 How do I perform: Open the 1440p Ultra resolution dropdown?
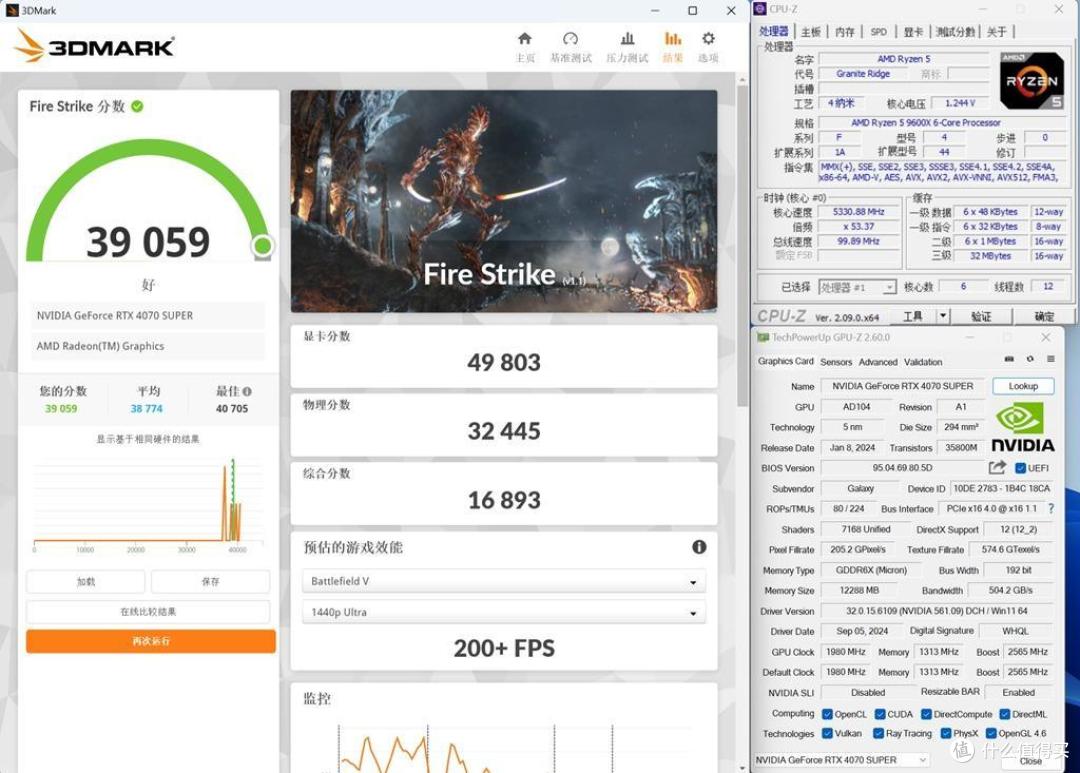coord(503,612)
